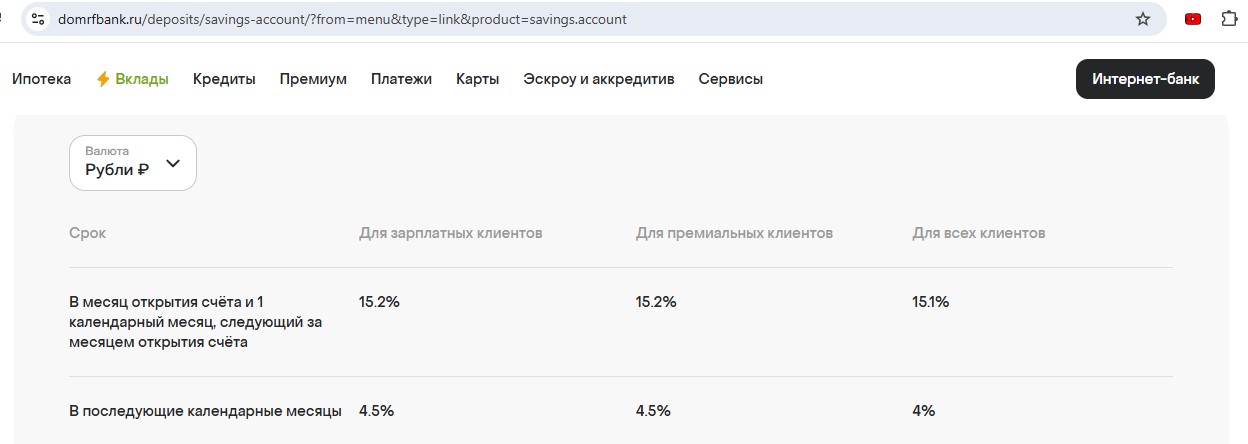Expand the Валюта currency dropdown chevron
The width and height of the screenshot is (1248, 444).
coord(173,163)
